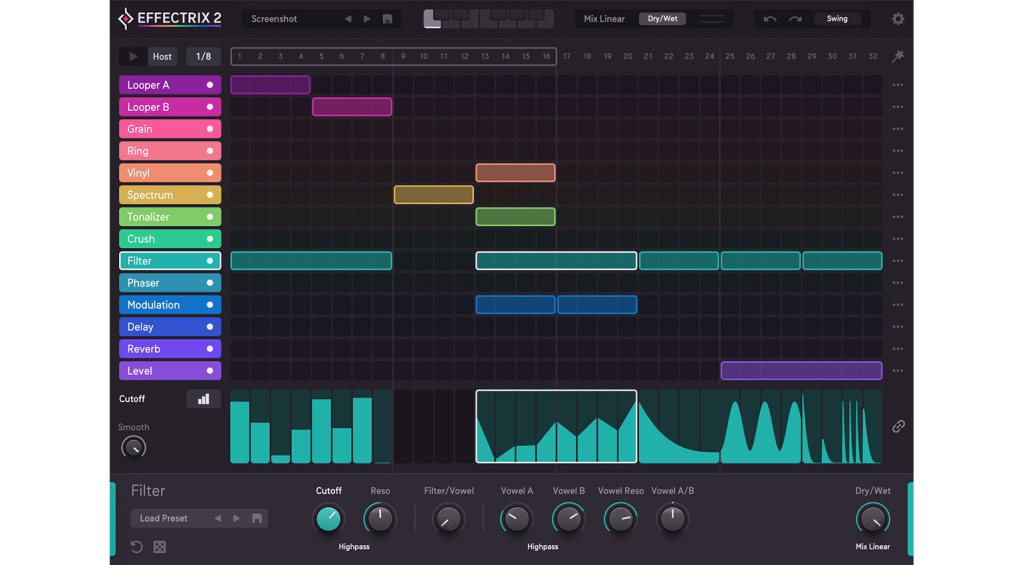Select previous Filter preset arrow
The height and width of the screenshot is (565, 1024).
click(217, 518)
